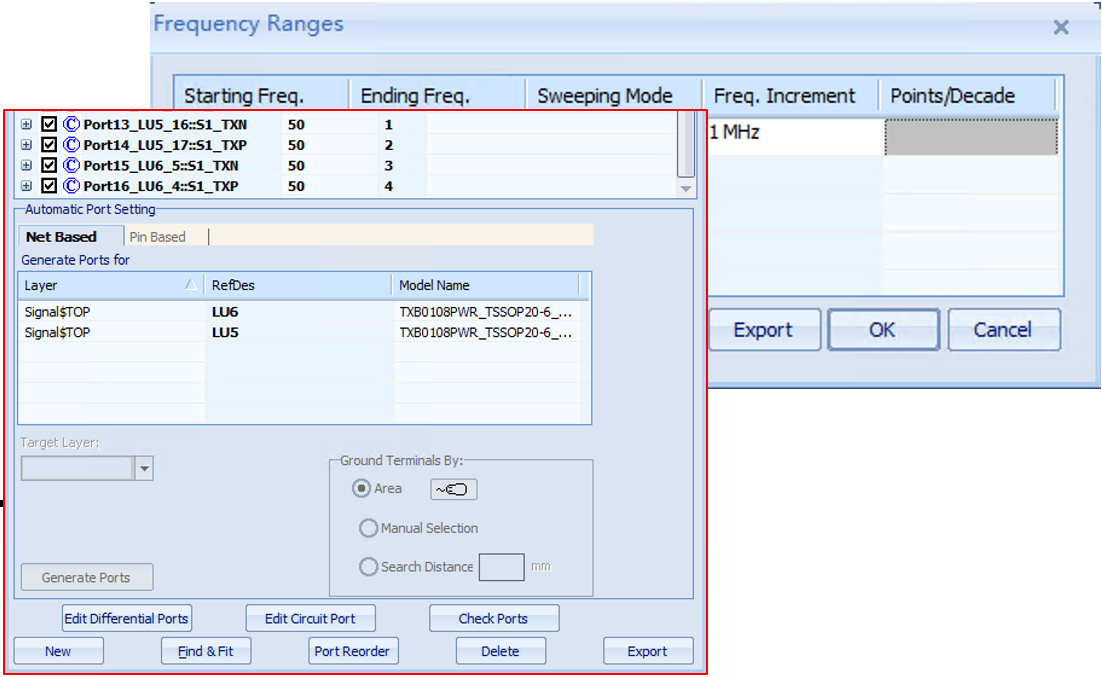Expand the Port16_LU6_4::S1_TXP tree node
The image size is (1102, 677).
coord(26,186)
